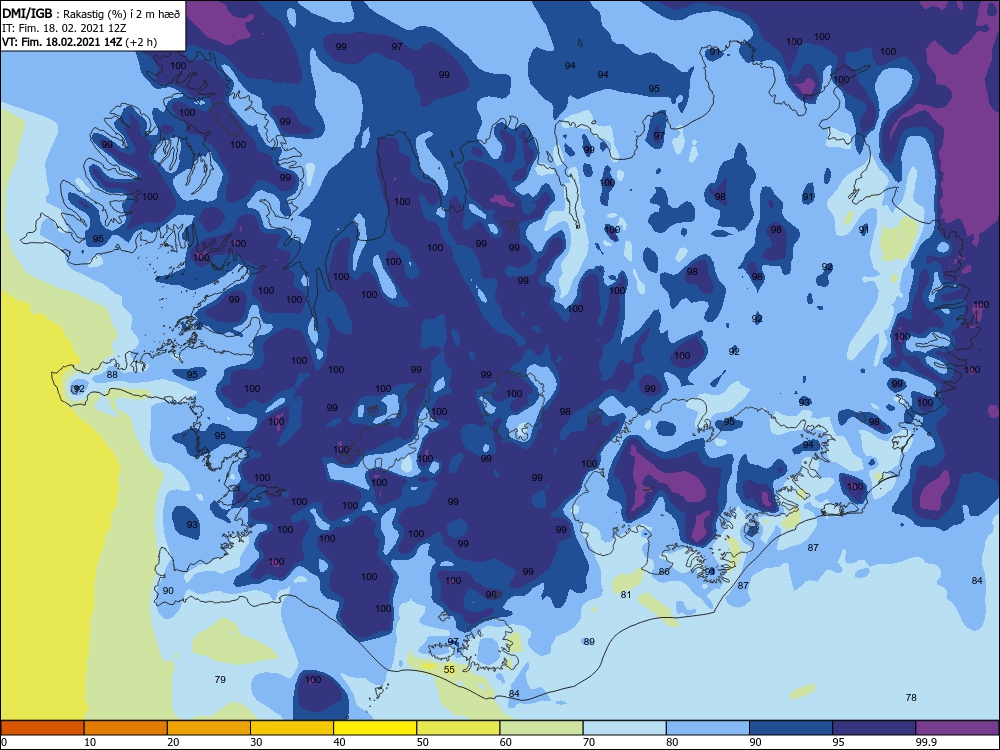Screen dimensions: 1000x750
Task: Click the orange 10–20 legend swatch
Action: (x=126, y=728)
